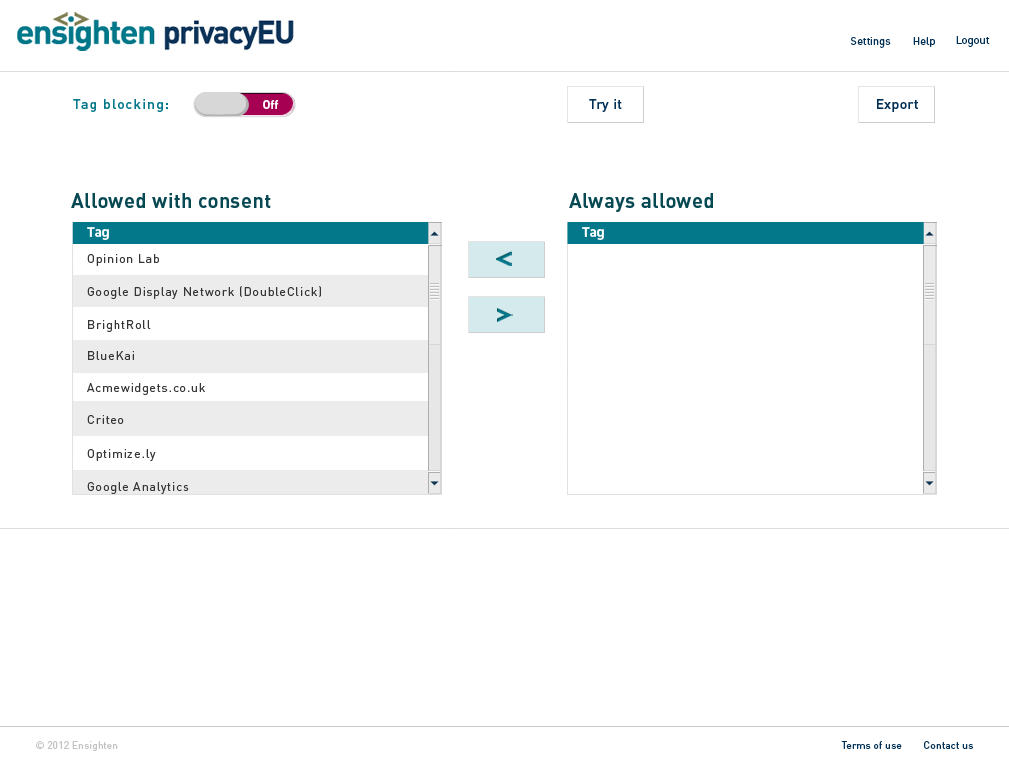Open the Contact us link
Viewport: 1009px width, 764px height.
coord(948,746)
